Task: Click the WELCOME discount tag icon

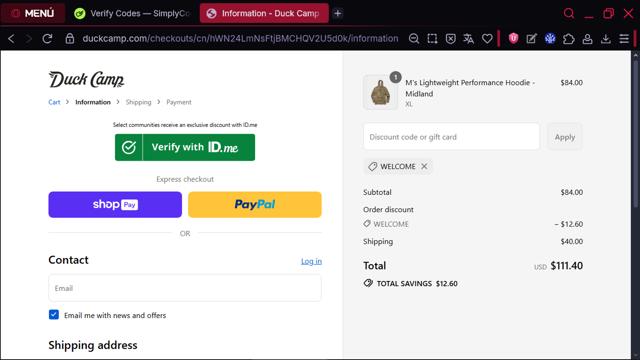Action: pyautogui.click(x=372, y=167)
